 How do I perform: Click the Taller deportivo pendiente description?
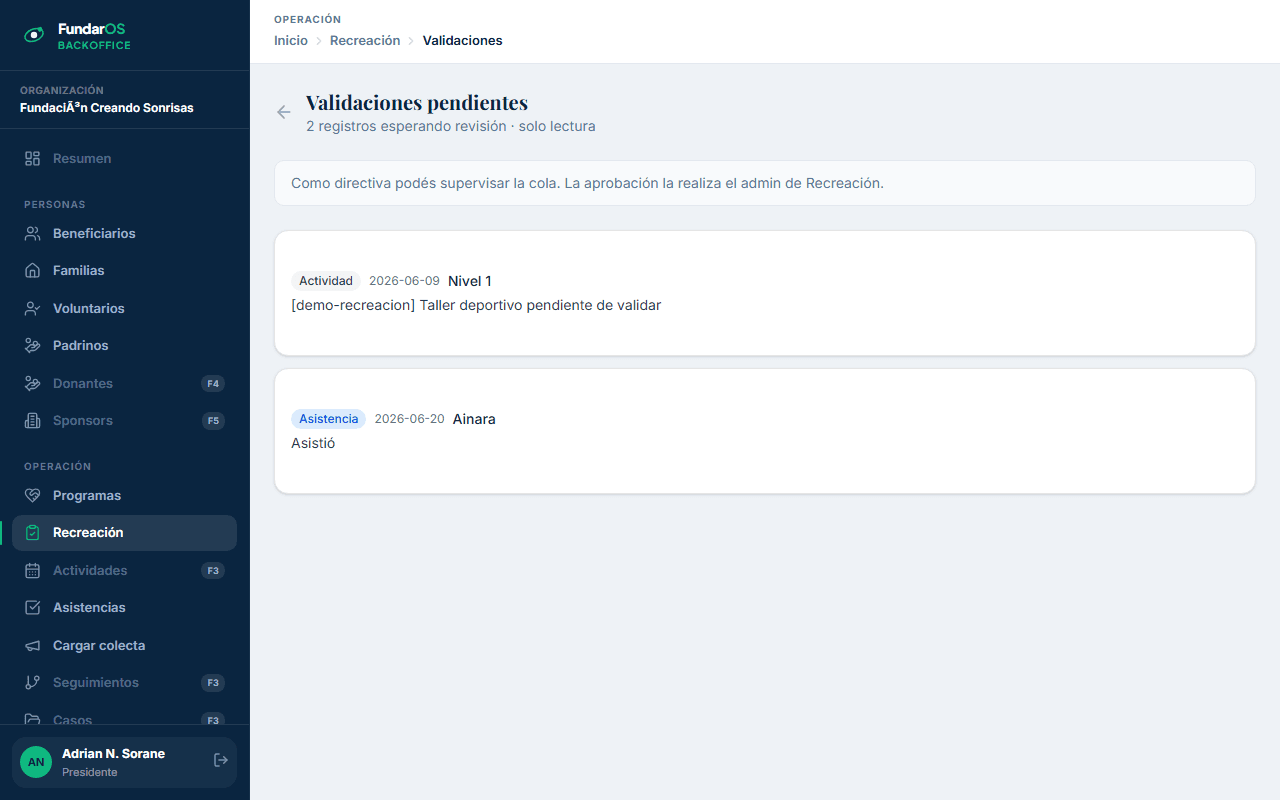coord(476,305)
